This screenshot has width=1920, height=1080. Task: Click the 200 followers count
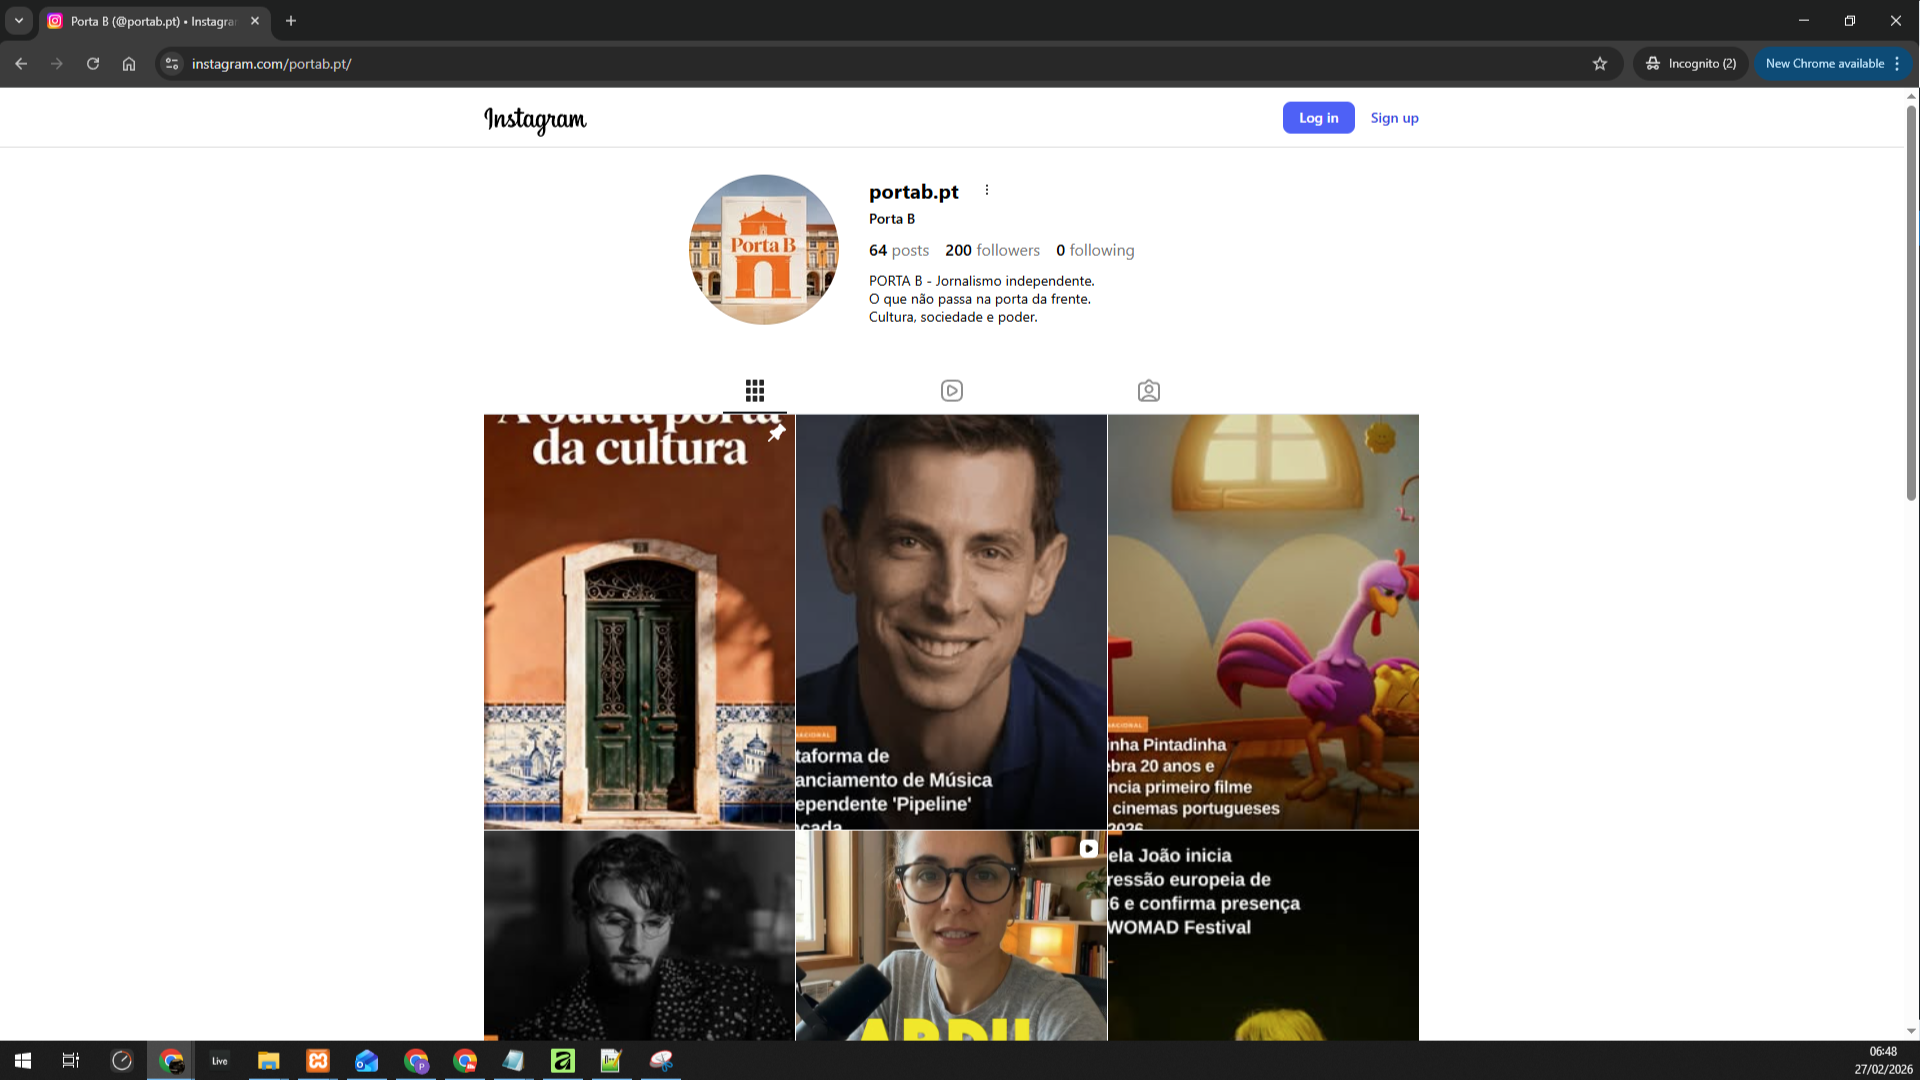[x=992, y=250]
